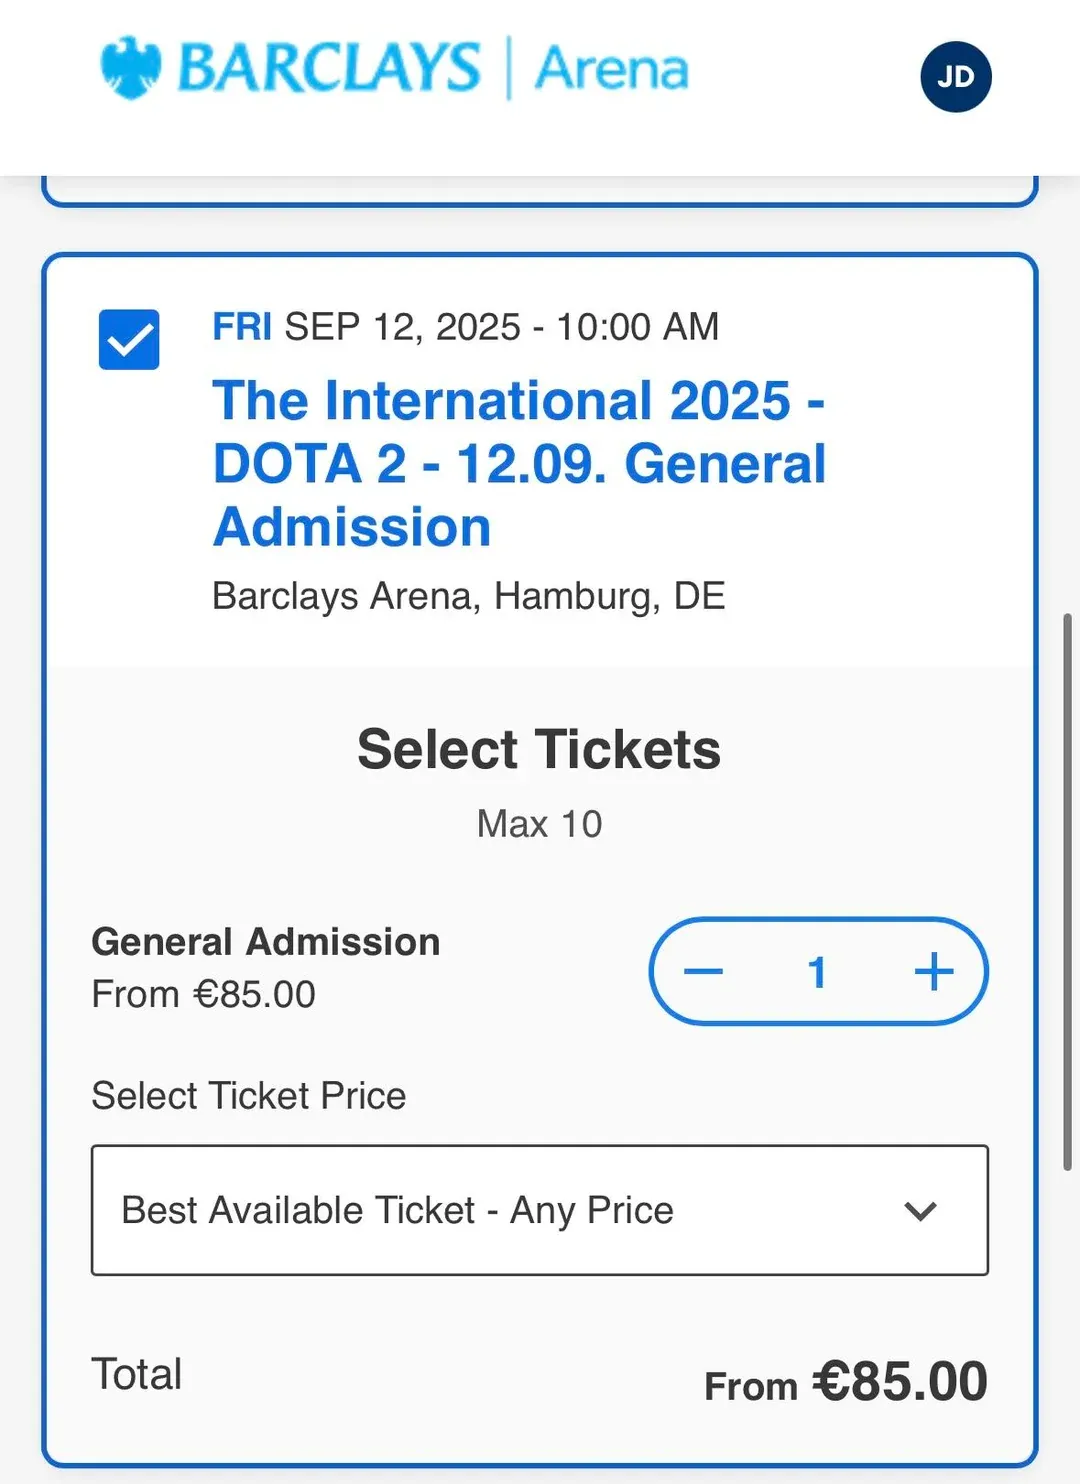
Task: Click the page vertical scrollbar thumb
Action: tap(1068, 892)
